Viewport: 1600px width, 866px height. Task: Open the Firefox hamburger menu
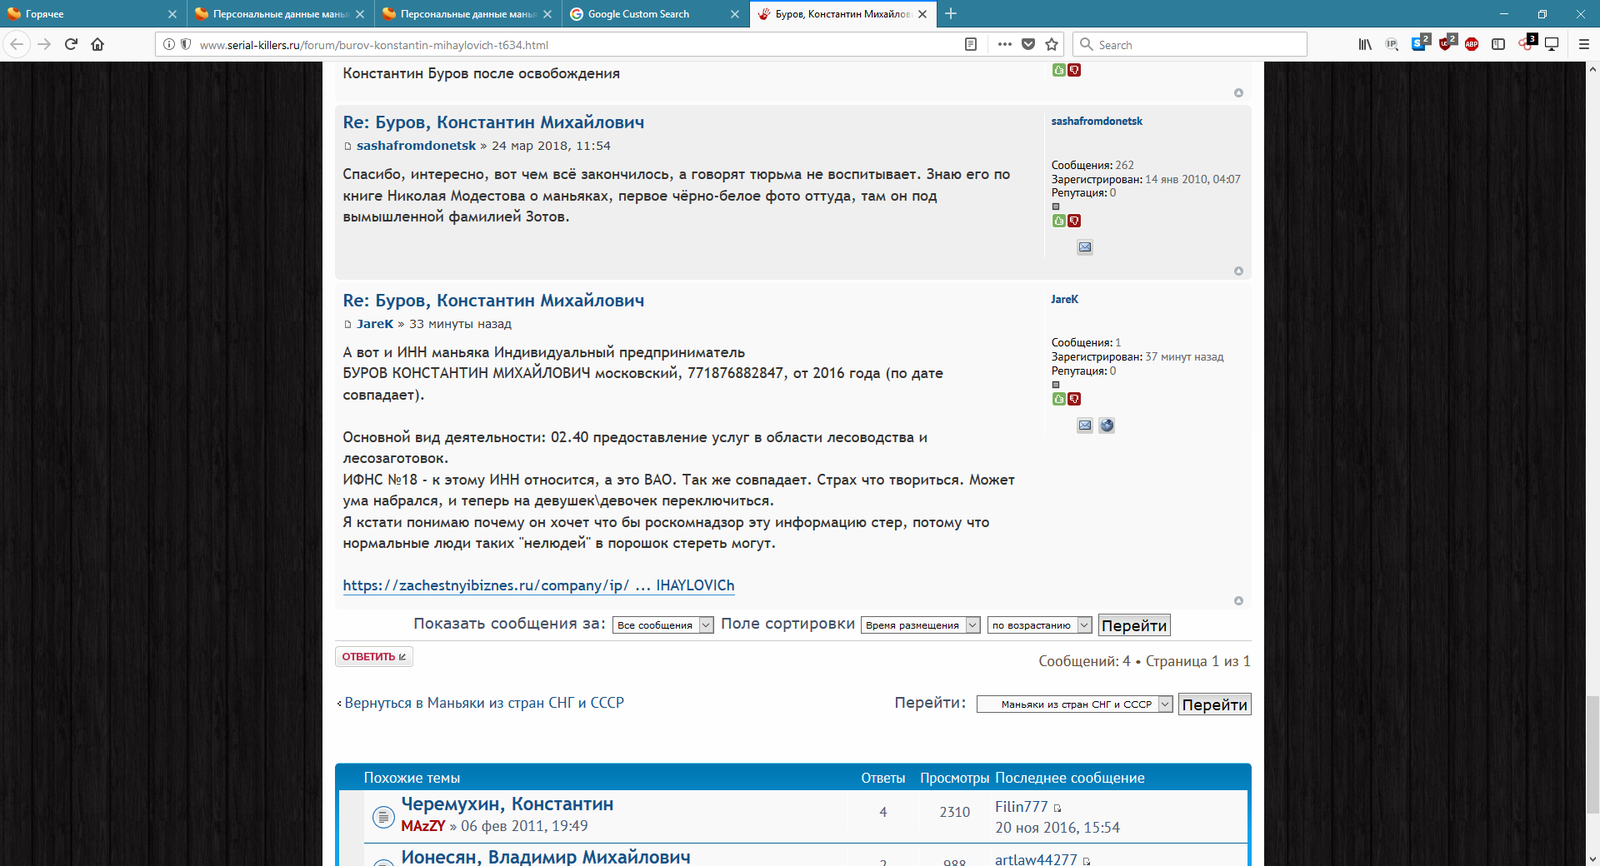coord(1583,44)
